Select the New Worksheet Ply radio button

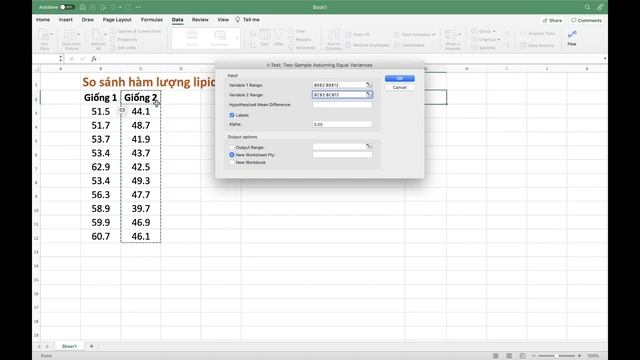pos(232,155)
